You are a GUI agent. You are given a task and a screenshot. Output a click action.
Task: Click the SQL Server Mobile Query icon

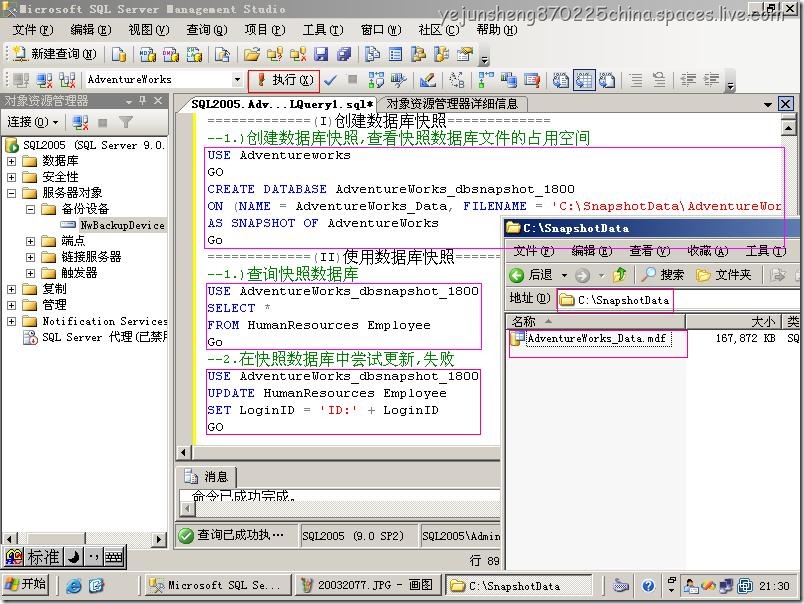coord(222,54)
